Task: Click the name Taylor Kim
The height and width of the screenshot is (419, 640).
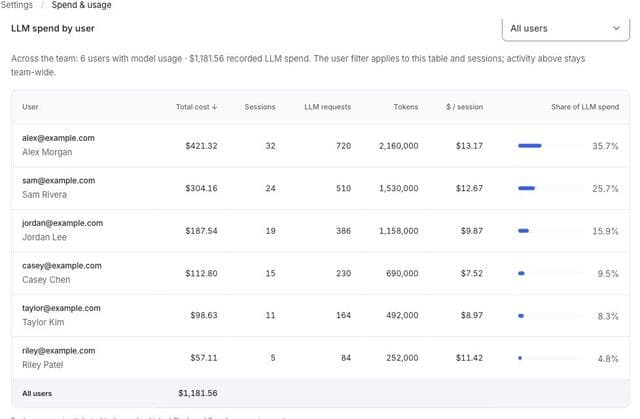Action: 43,322
